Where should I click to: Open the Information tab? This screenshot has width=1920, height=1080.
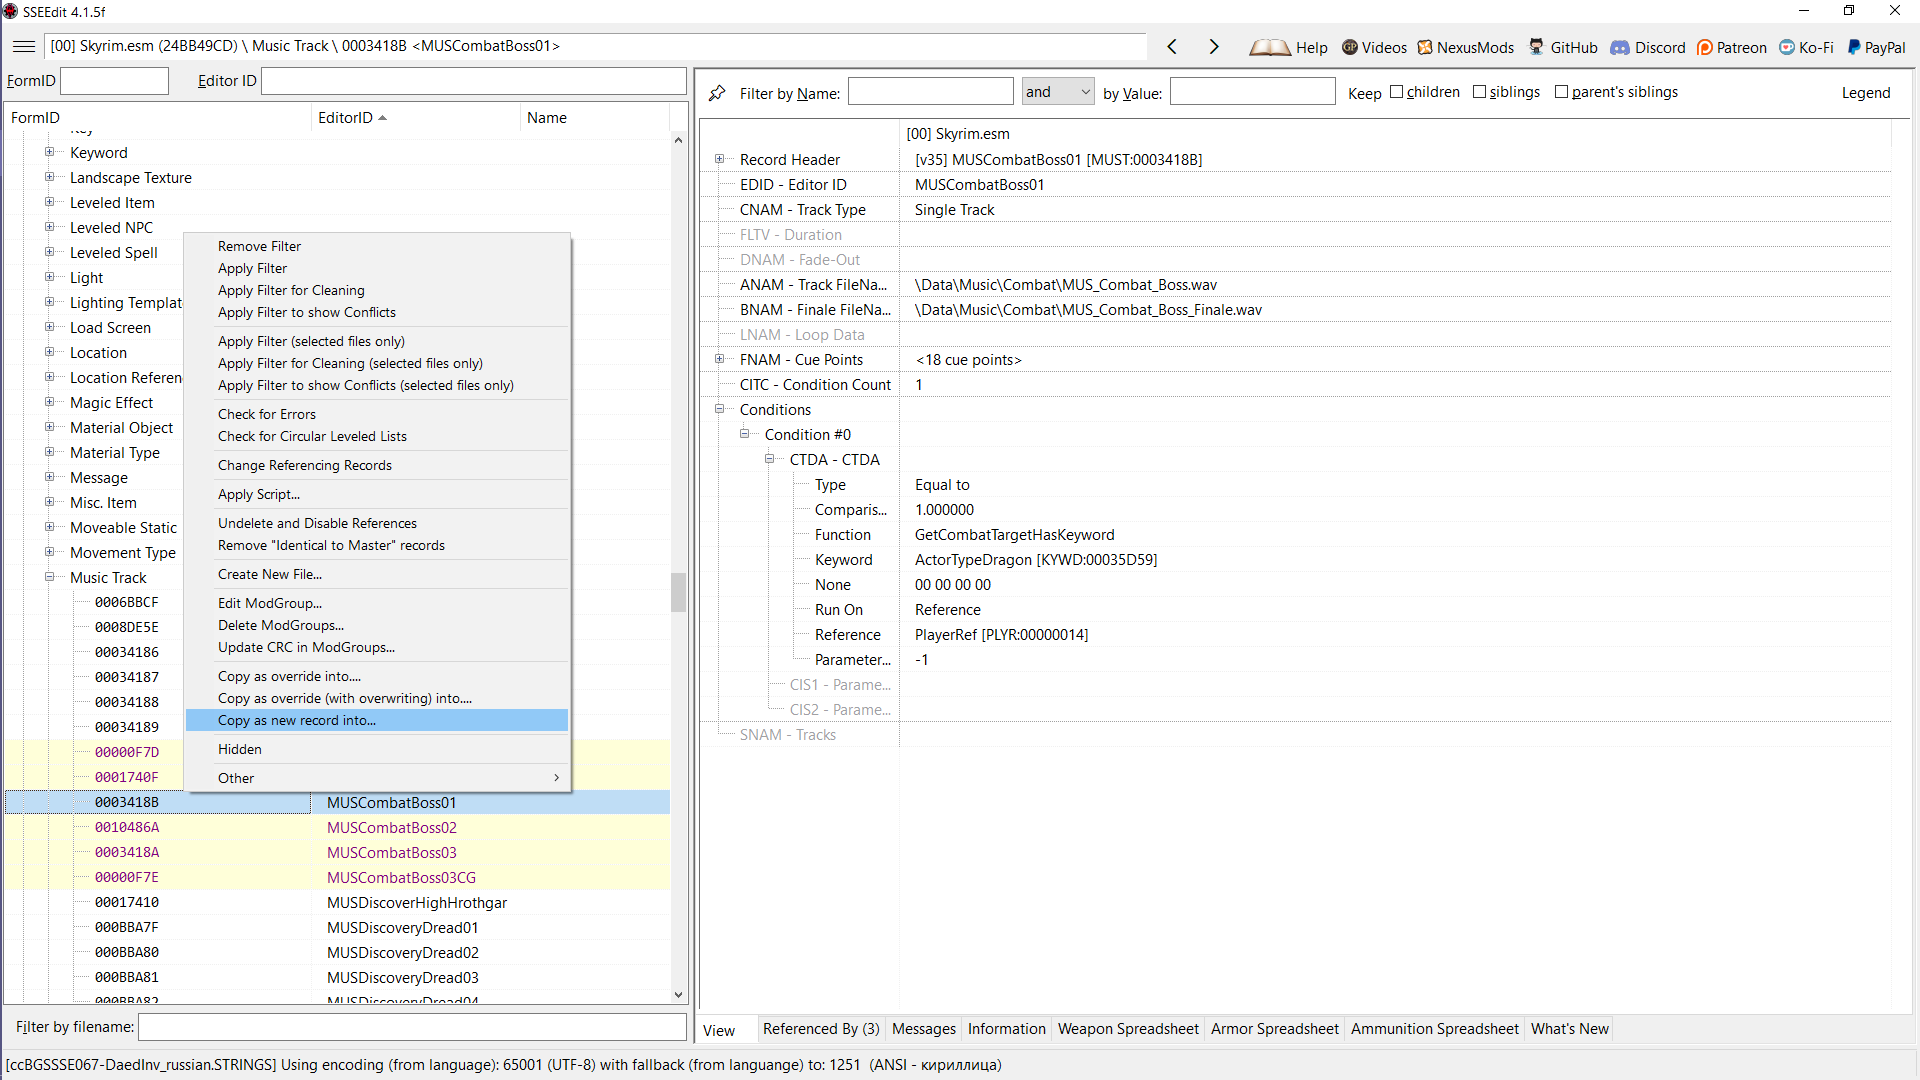[x=1007, y=1029]
